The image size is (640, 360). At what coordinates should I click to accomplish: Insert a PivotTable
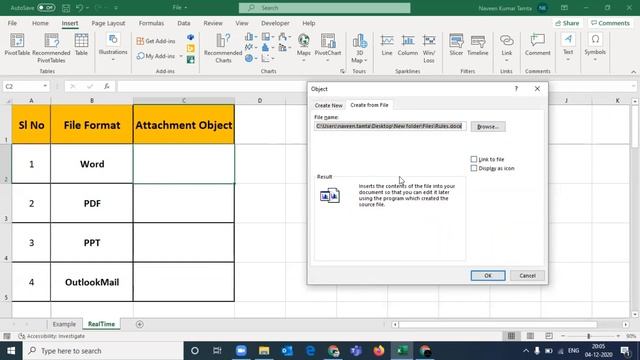click(x=17, y=45)
